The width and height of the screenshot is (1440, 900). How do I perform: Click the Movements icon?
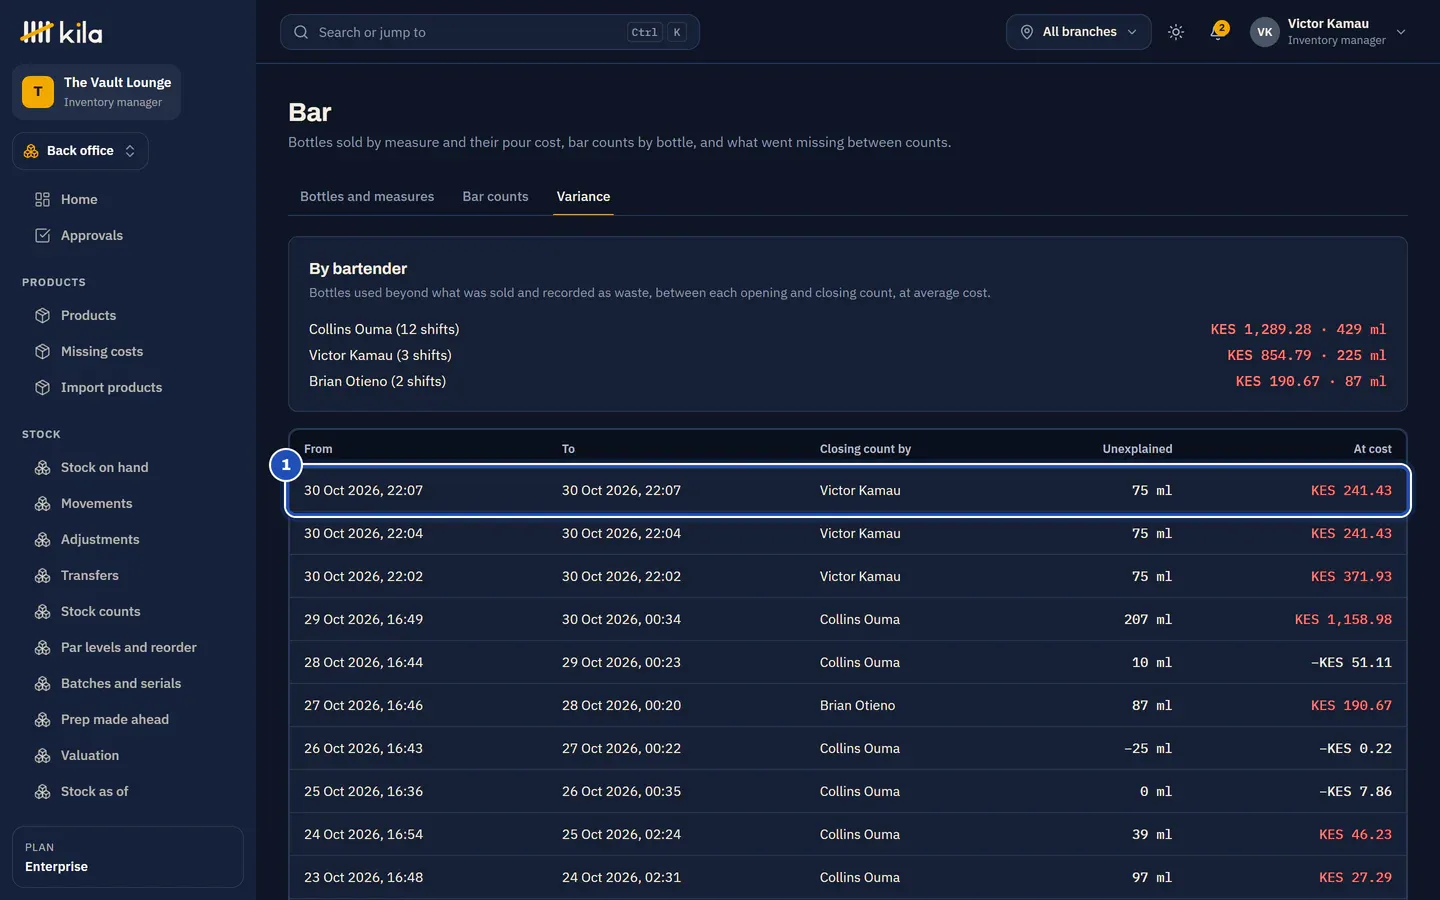pyautogui.click(x=42, y=503)
